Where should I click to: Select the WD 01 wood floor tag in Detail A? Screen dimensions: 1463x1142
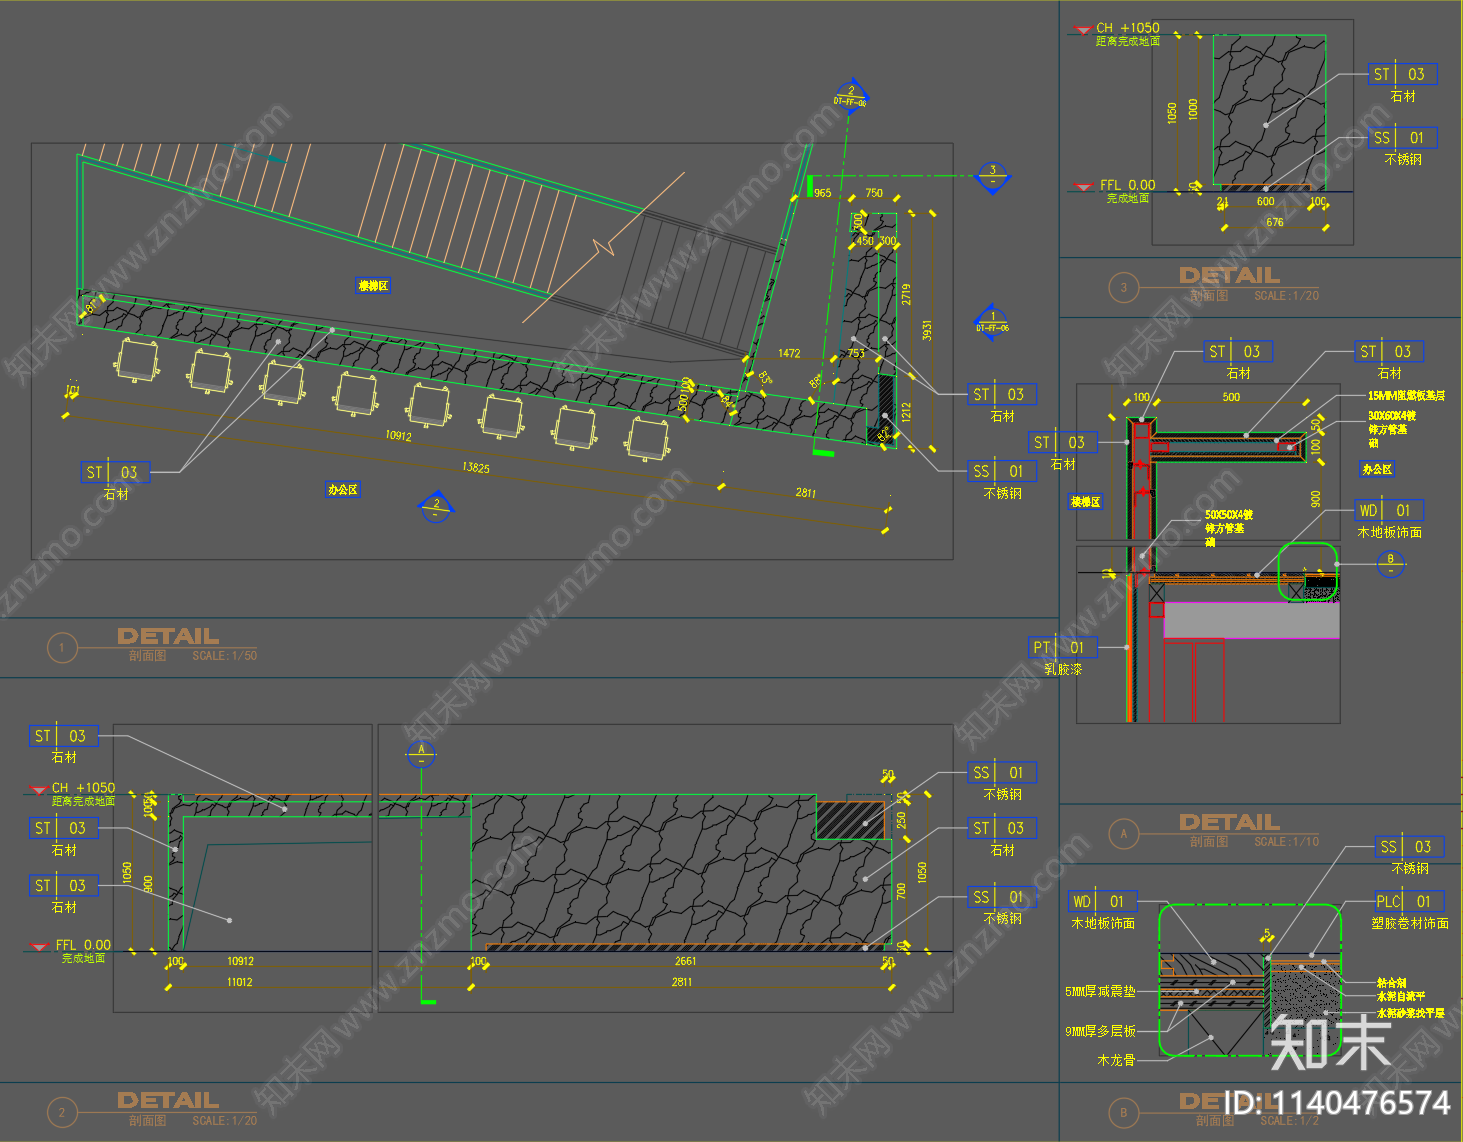[1389, 510]
